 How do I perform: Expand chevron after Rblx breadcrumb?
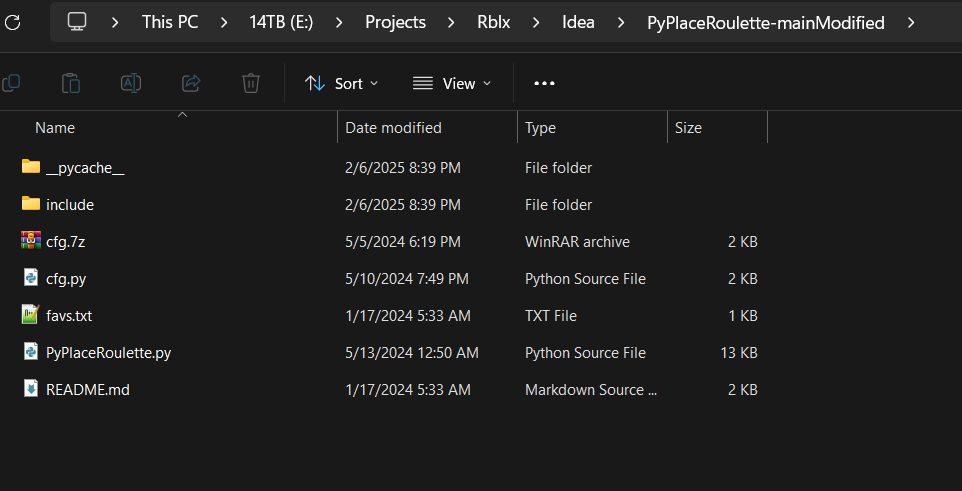[x=536, y=23]
